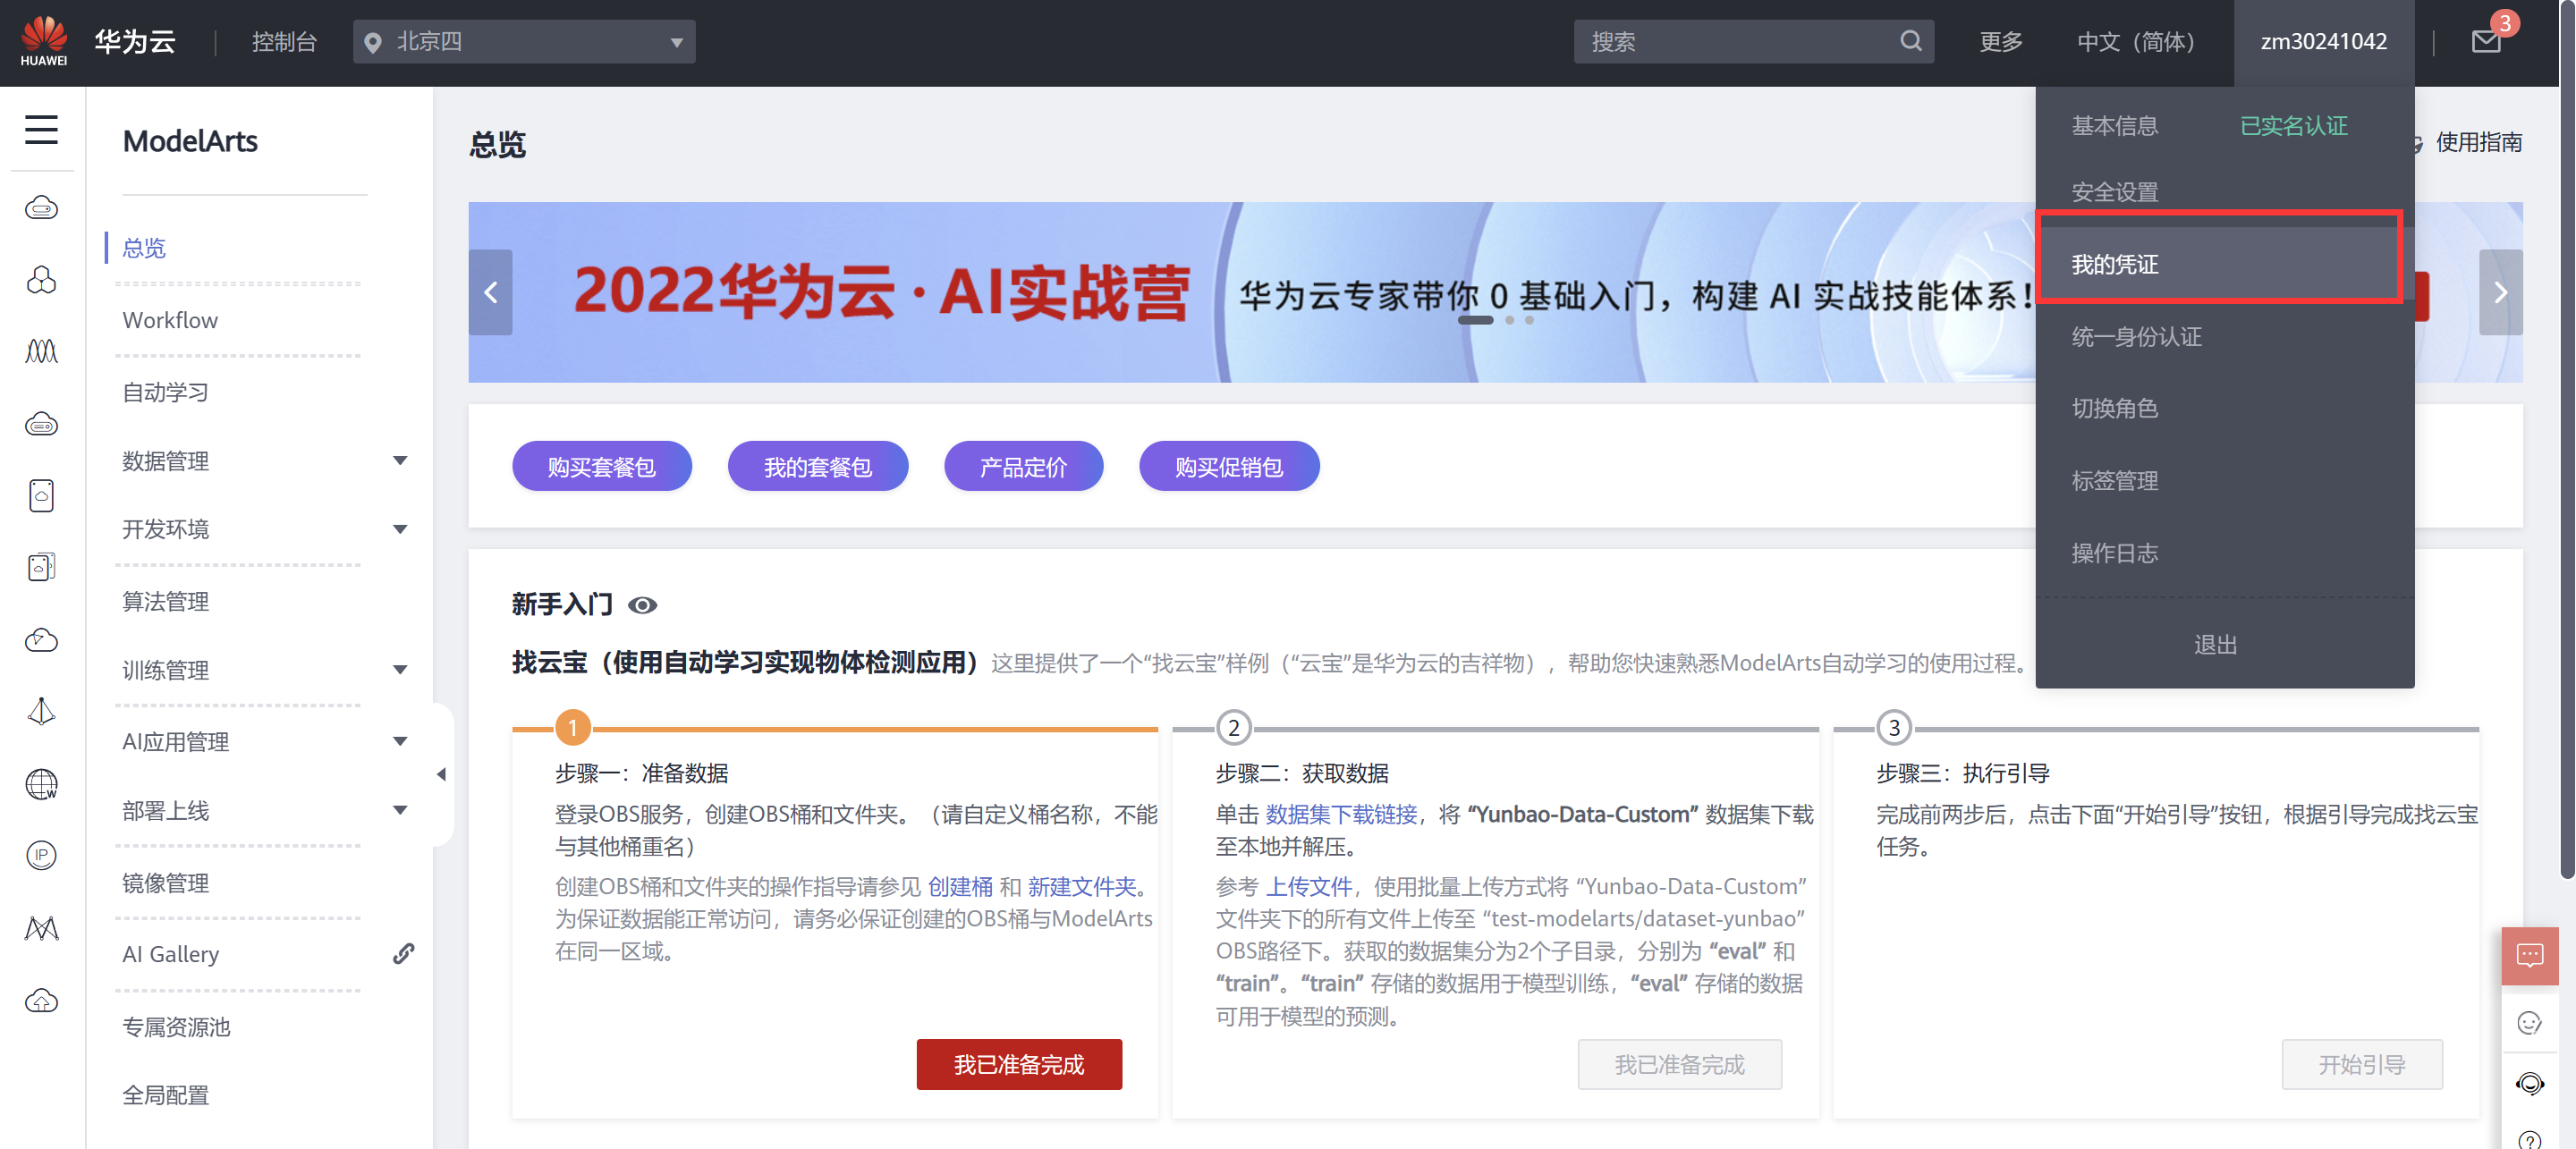The height and width of the screenshot is (1149, 2576).
Task: Toggle the 新手入门 eye visibility icon
Action: [643, 605]
